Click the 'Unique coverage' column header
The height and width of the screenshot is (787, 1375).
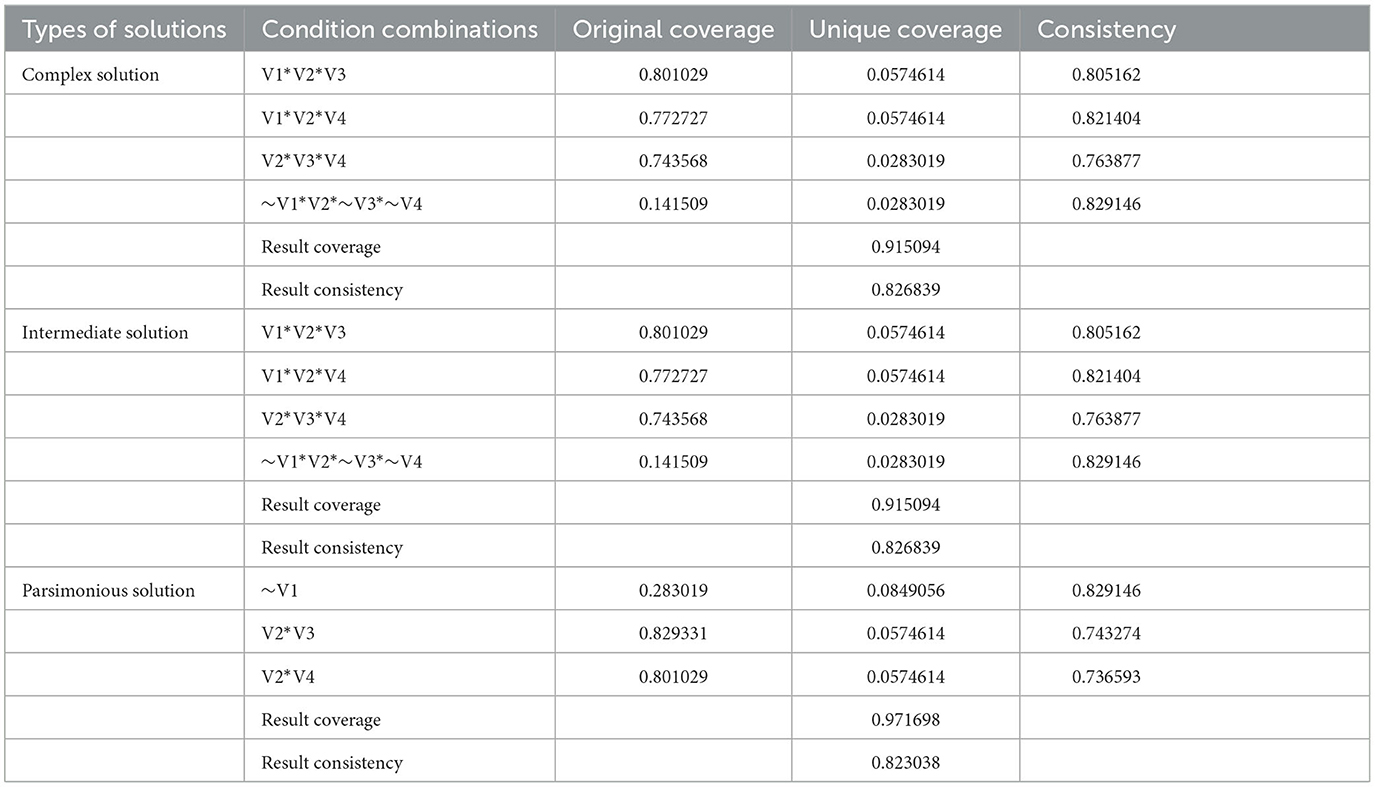[905, 30]
